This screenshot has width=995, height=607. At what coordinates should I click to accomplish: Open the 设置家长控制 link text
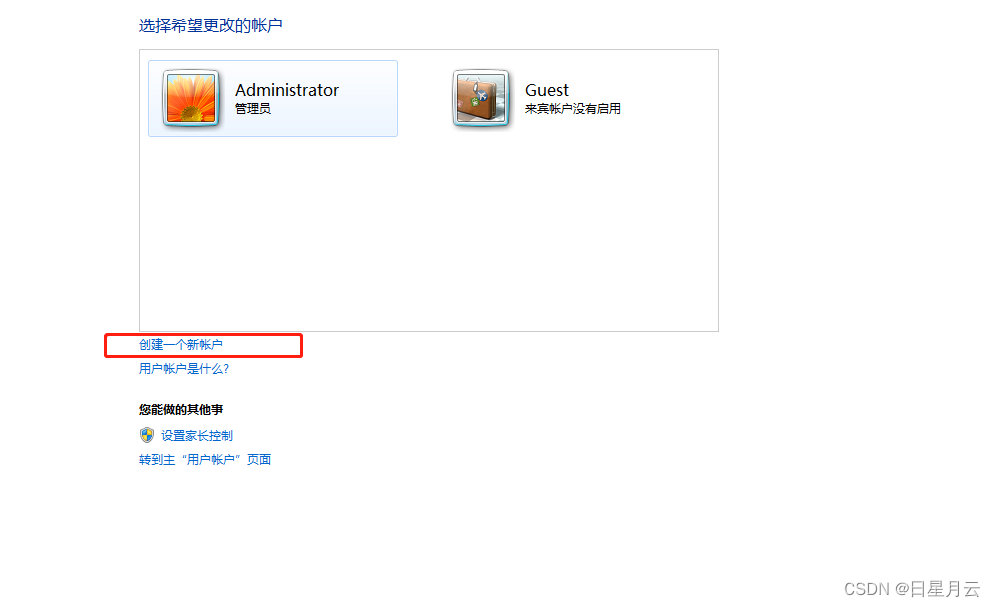pyautogui.click(x=197, y=436)
